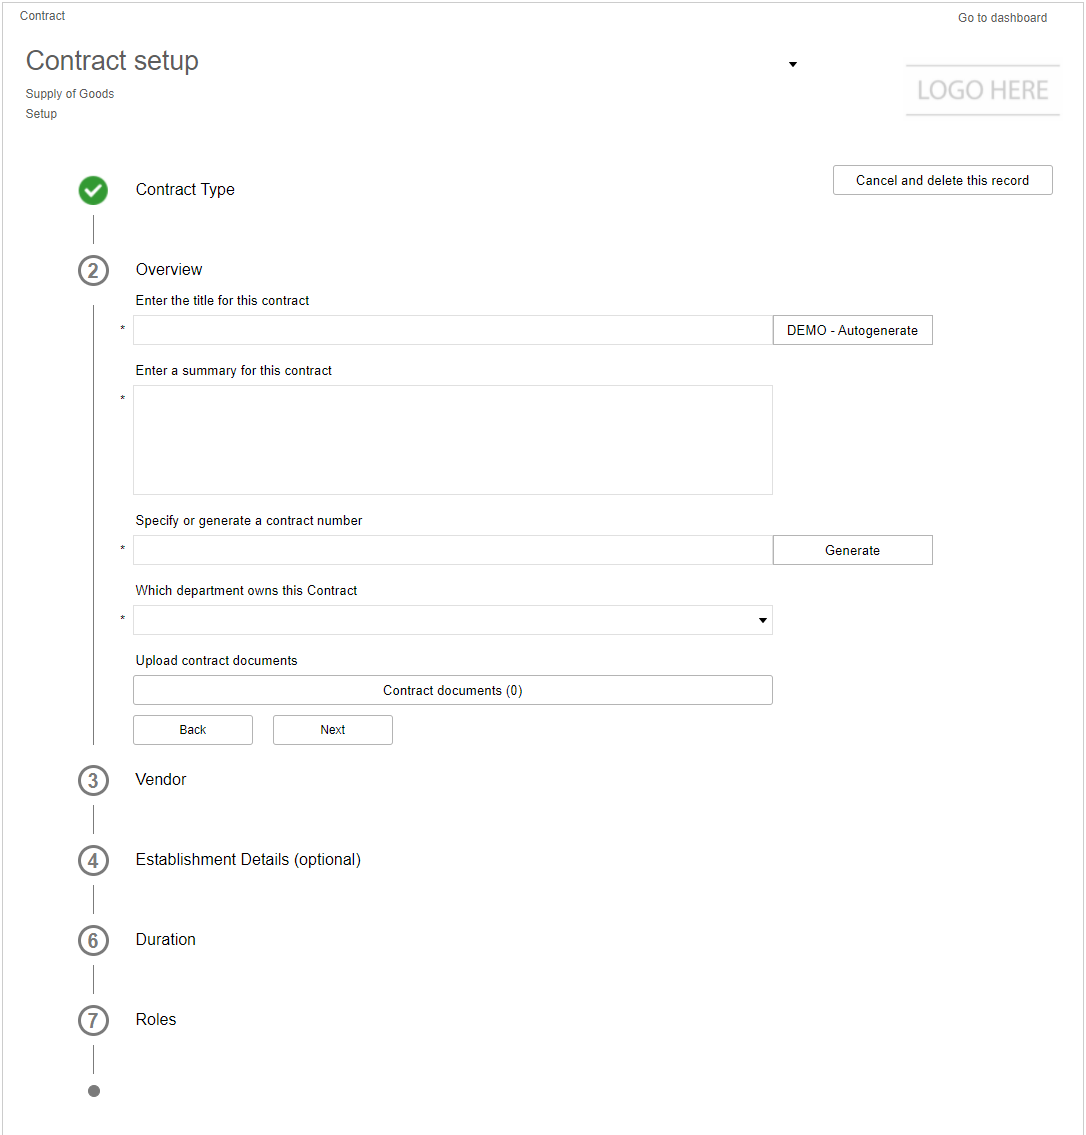Select the step 4 Establishment Details circle icon
This screenshot has width=1086, height=1135.
(x=93, y=861)
